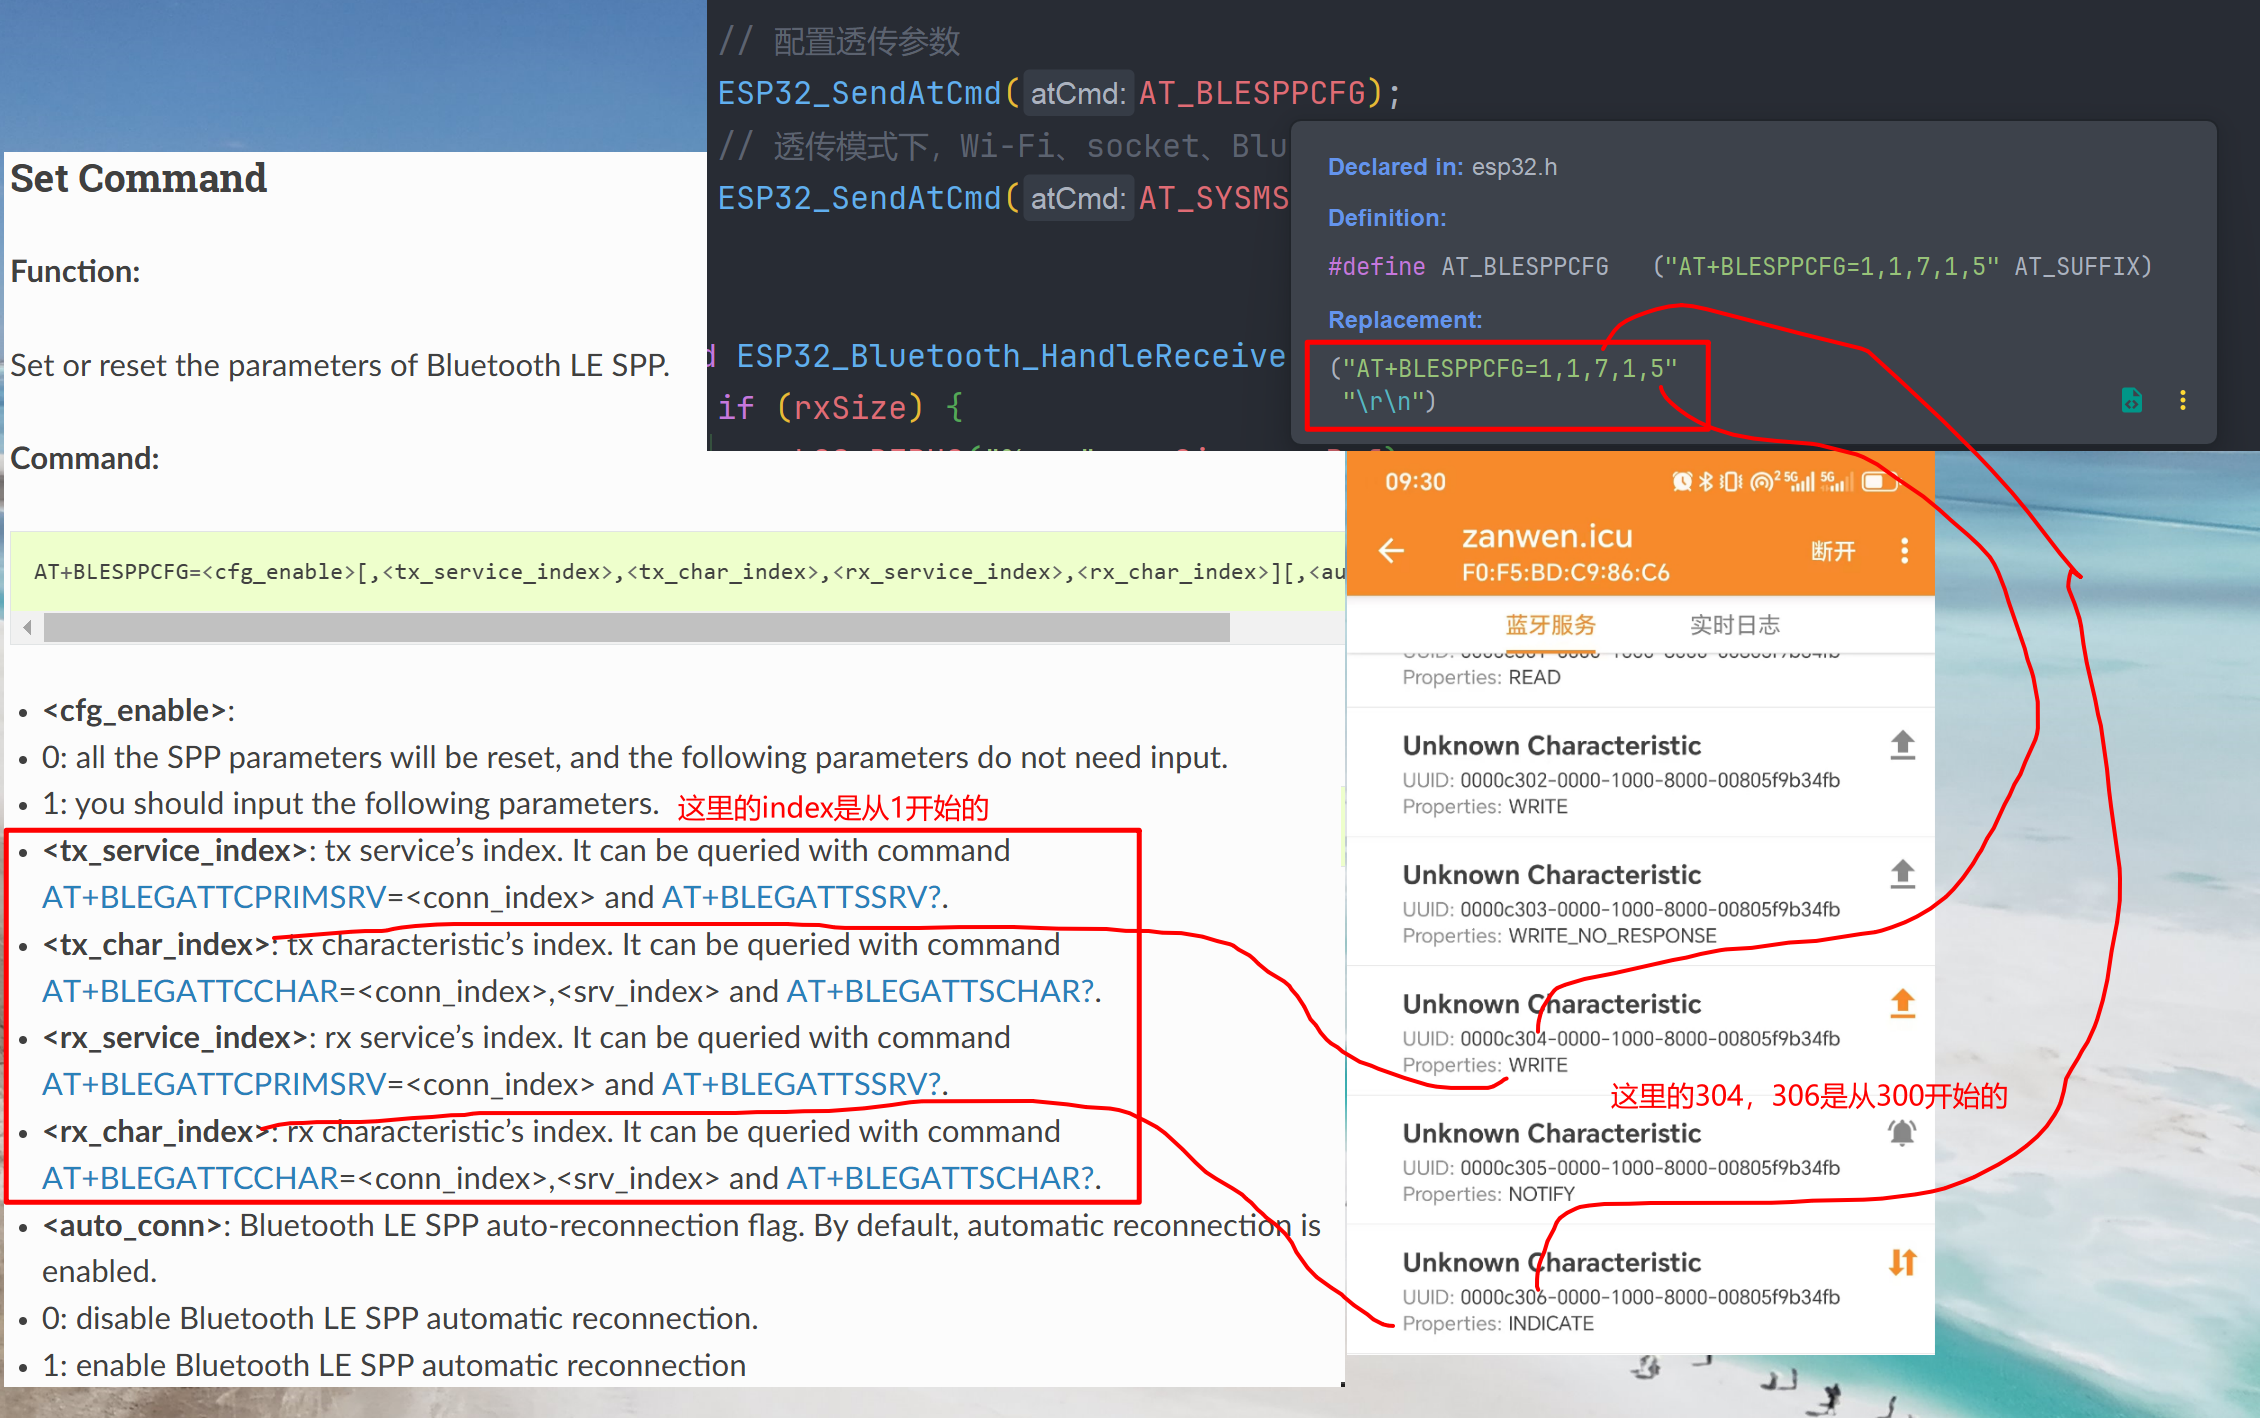Click the horizontal scrollbar of the command block
Viewport: 2260px width, 1418px height.
[x=637, y=627]
